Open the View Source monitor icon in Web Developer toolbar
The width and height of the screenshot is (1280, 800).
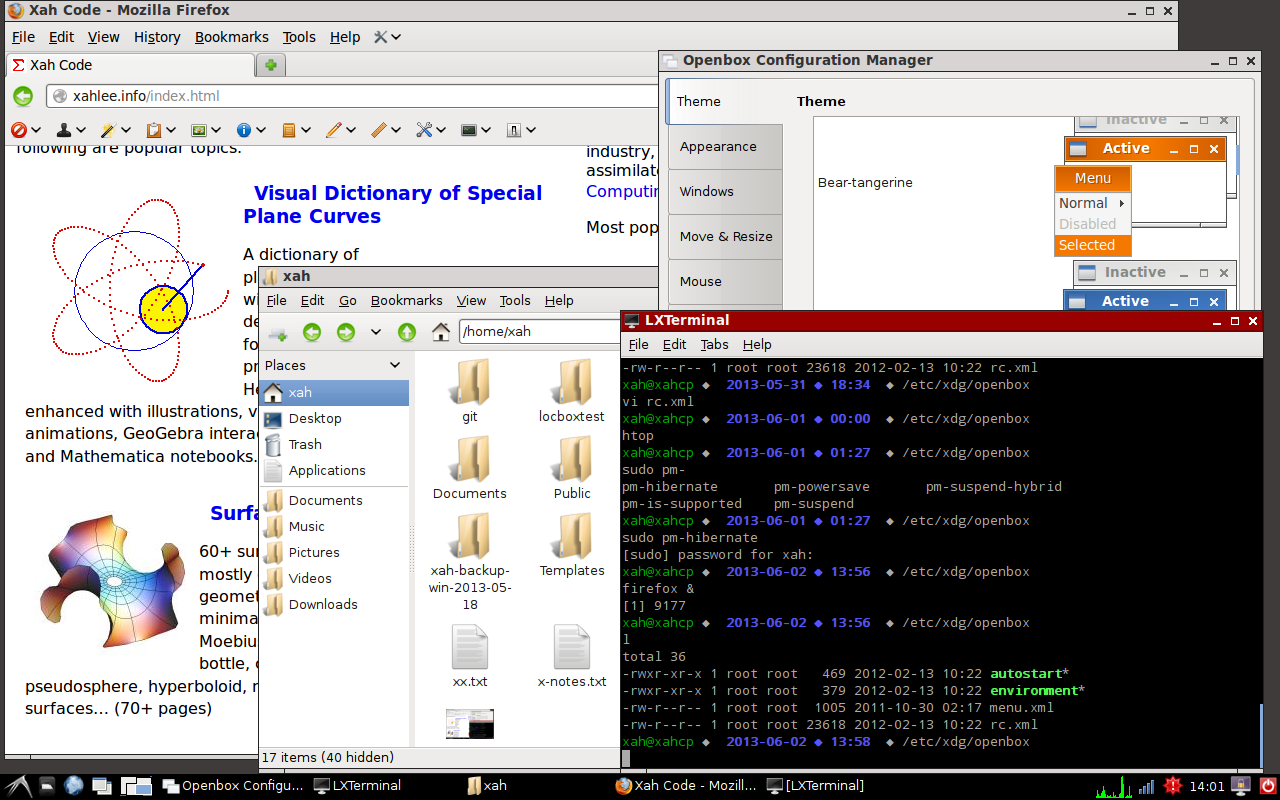(x=468, y=130)
